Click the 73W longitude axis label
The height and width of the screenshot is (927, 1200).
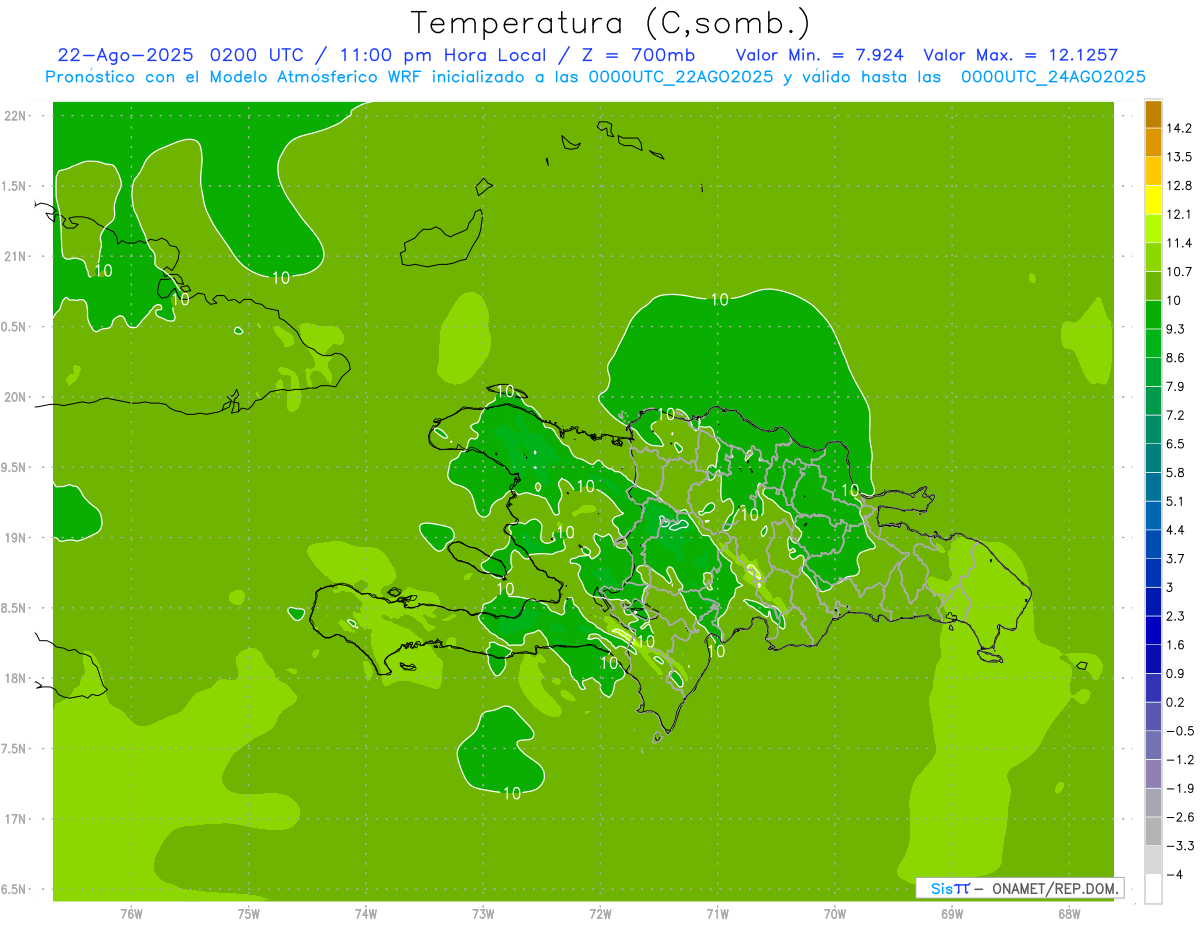click(x=483, y=913)
